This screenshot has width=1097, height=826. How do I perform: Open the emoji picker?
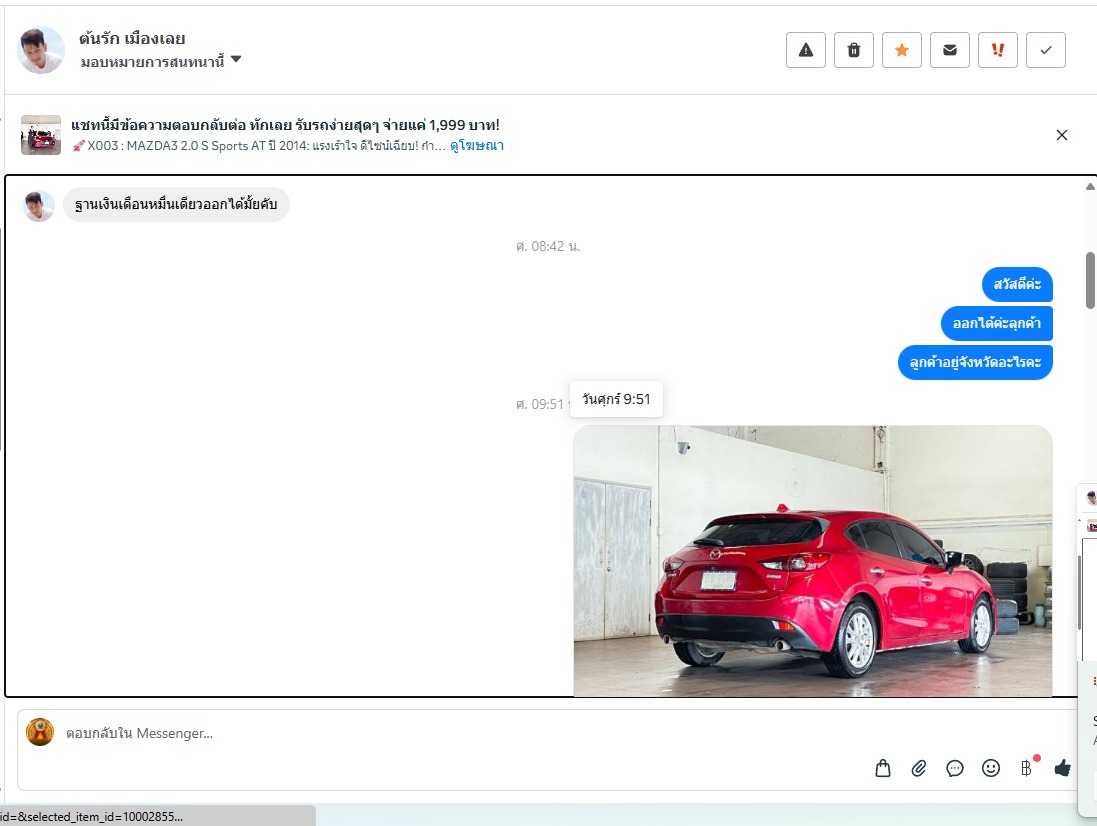991,768
